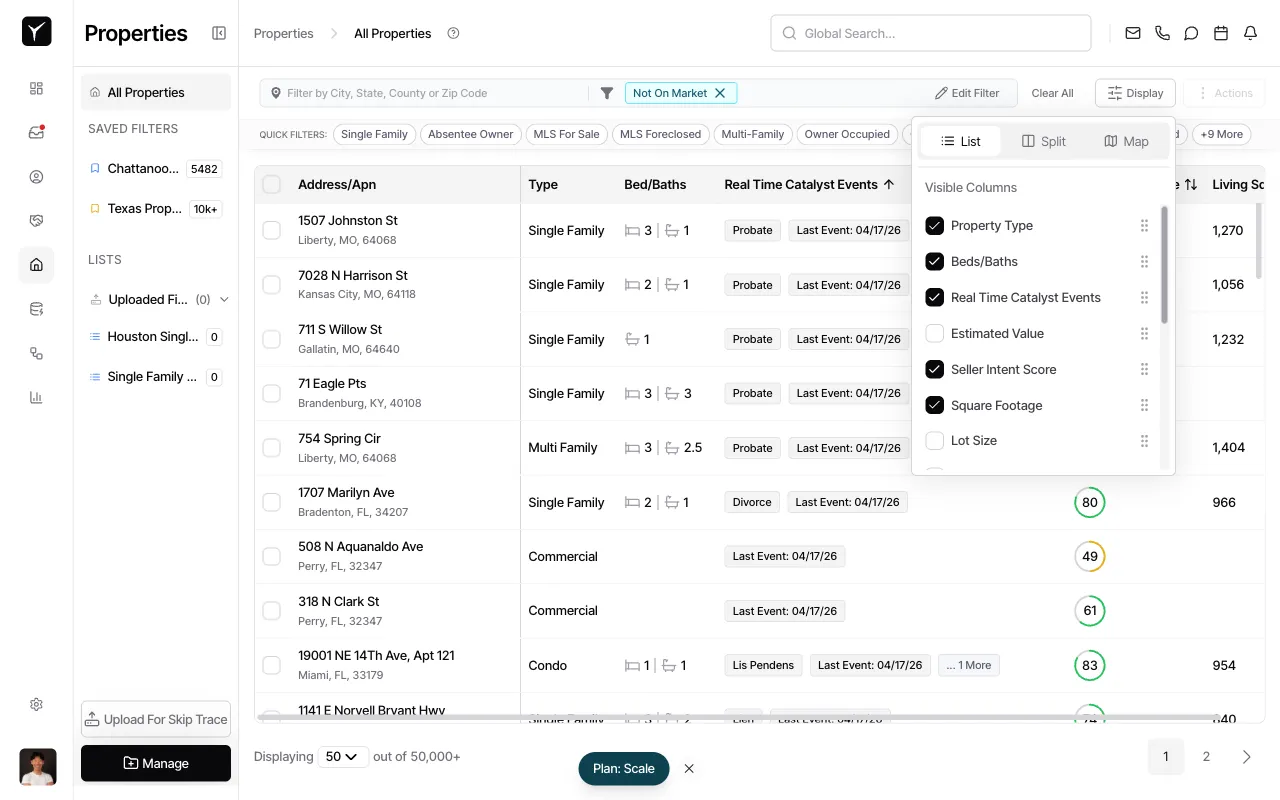This screenshot has width=1280, height=800.
Task: Open the analytics bar chart icon
Action: point(36,397)
